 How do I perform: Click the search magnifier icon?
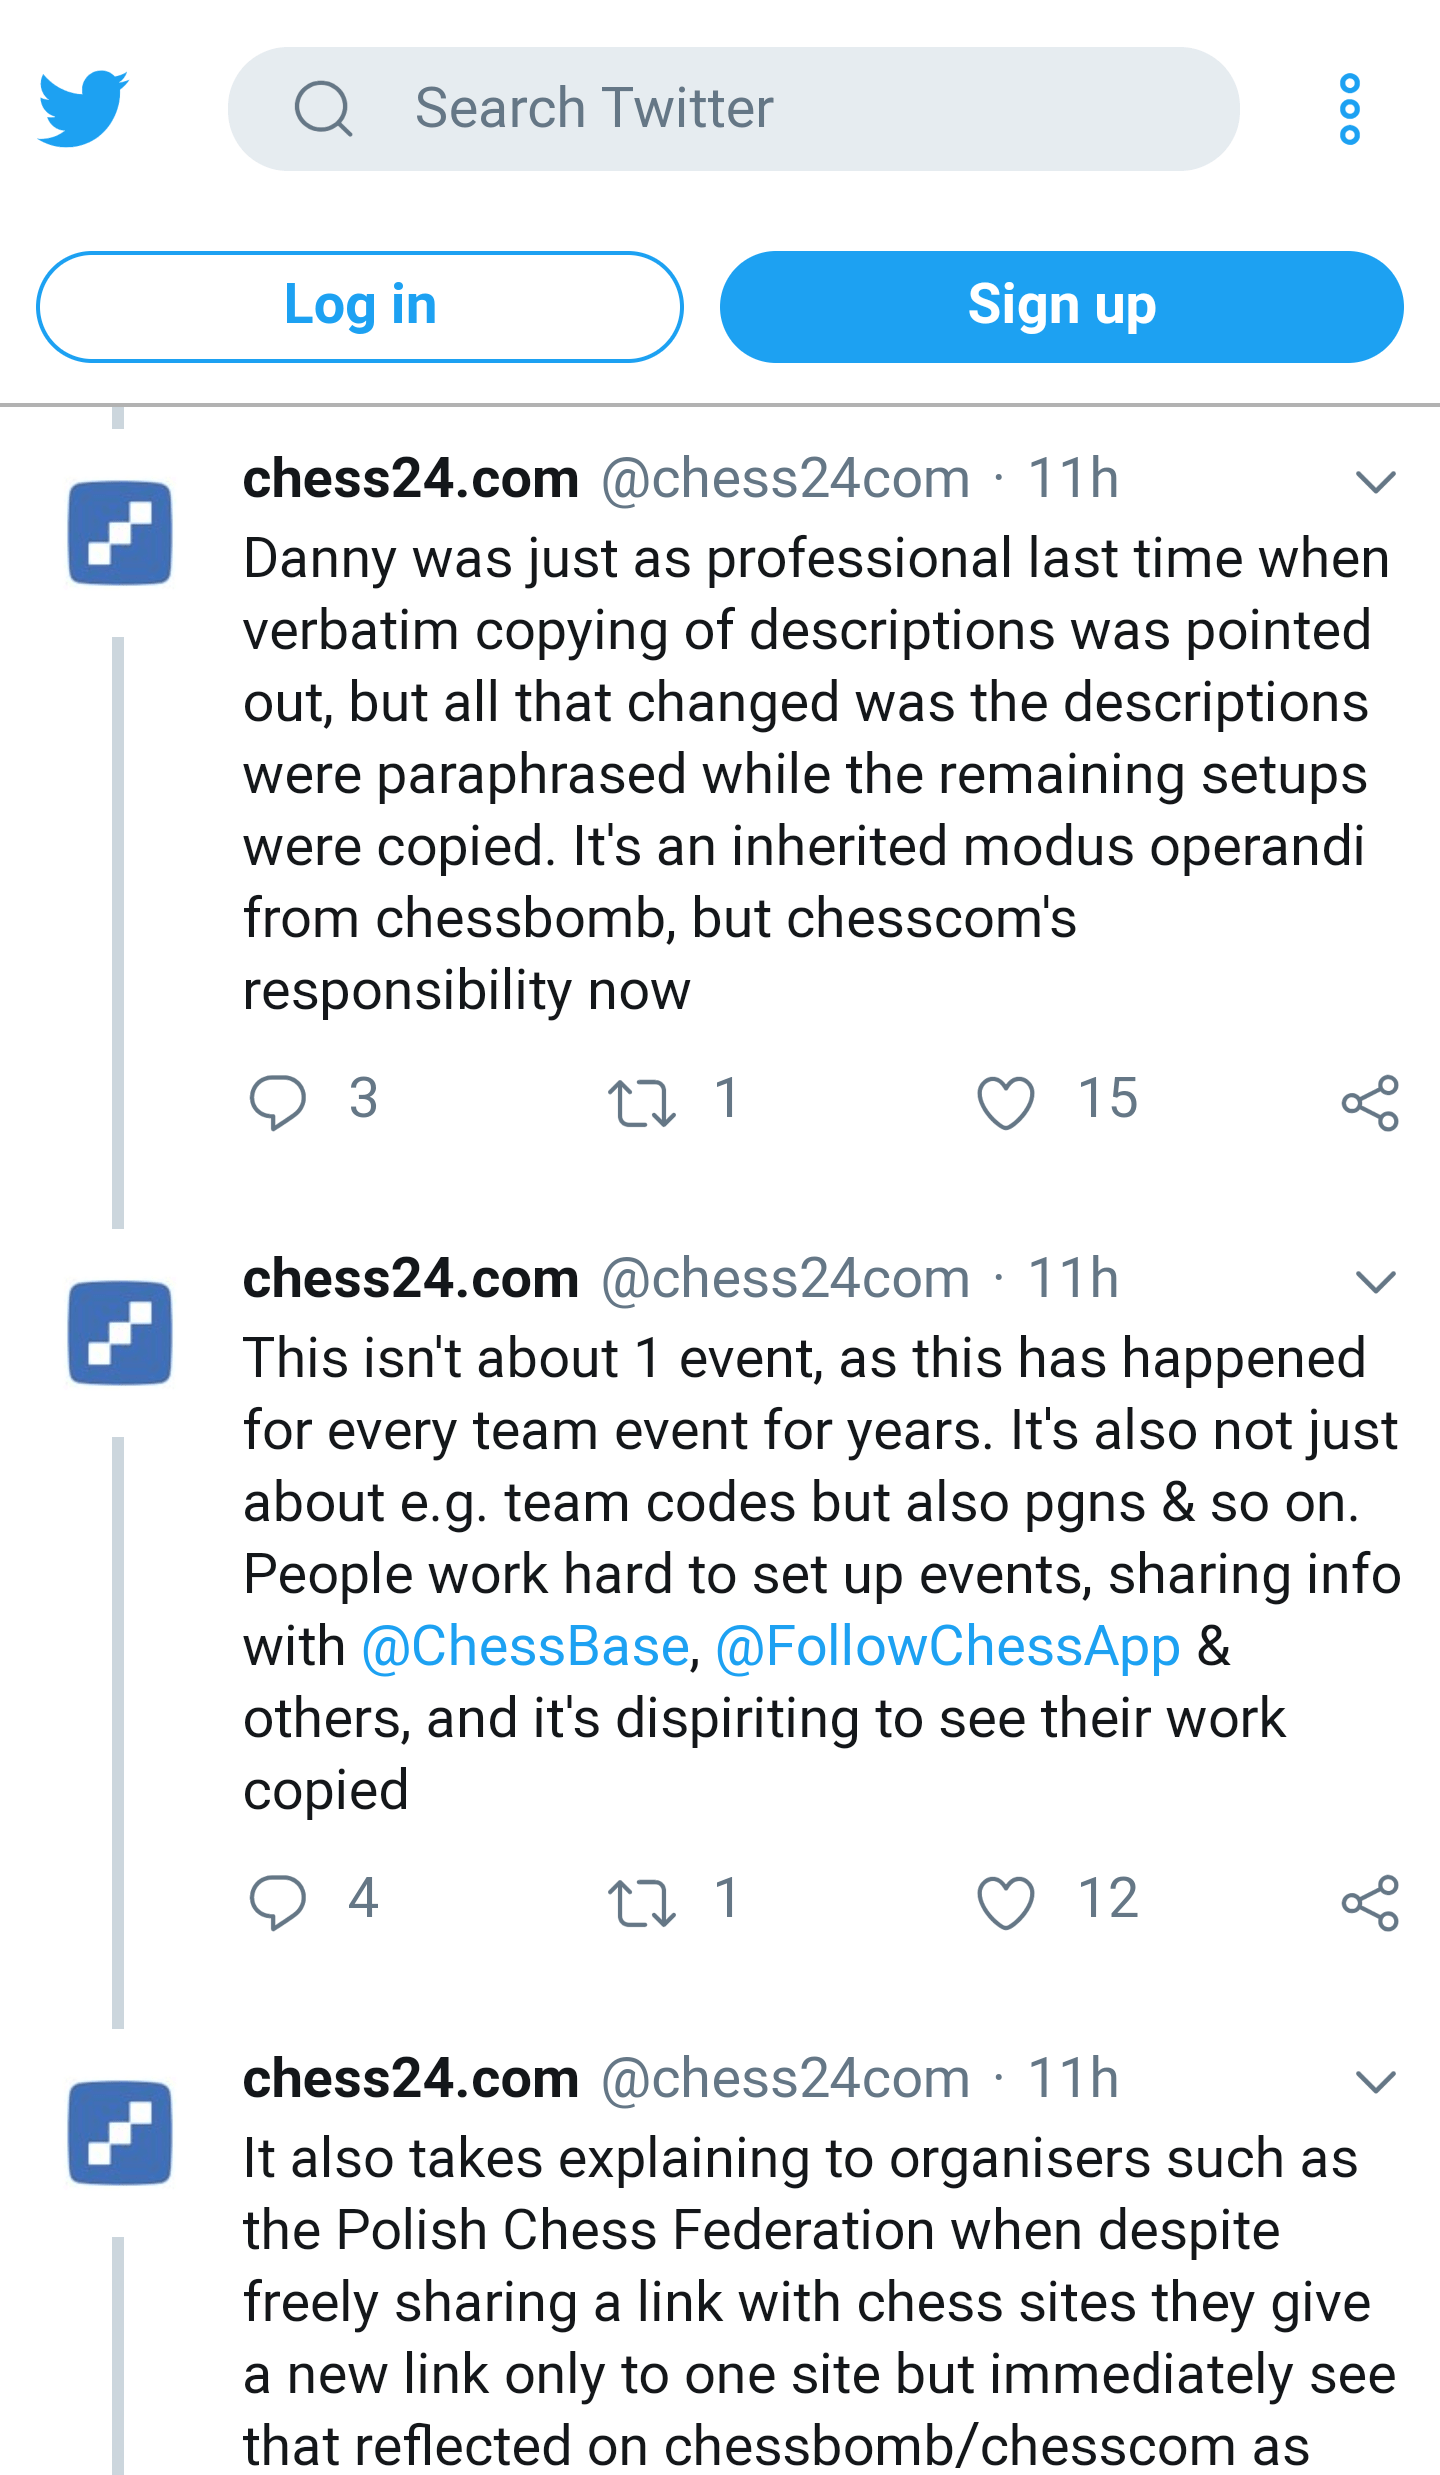(321, 107)
